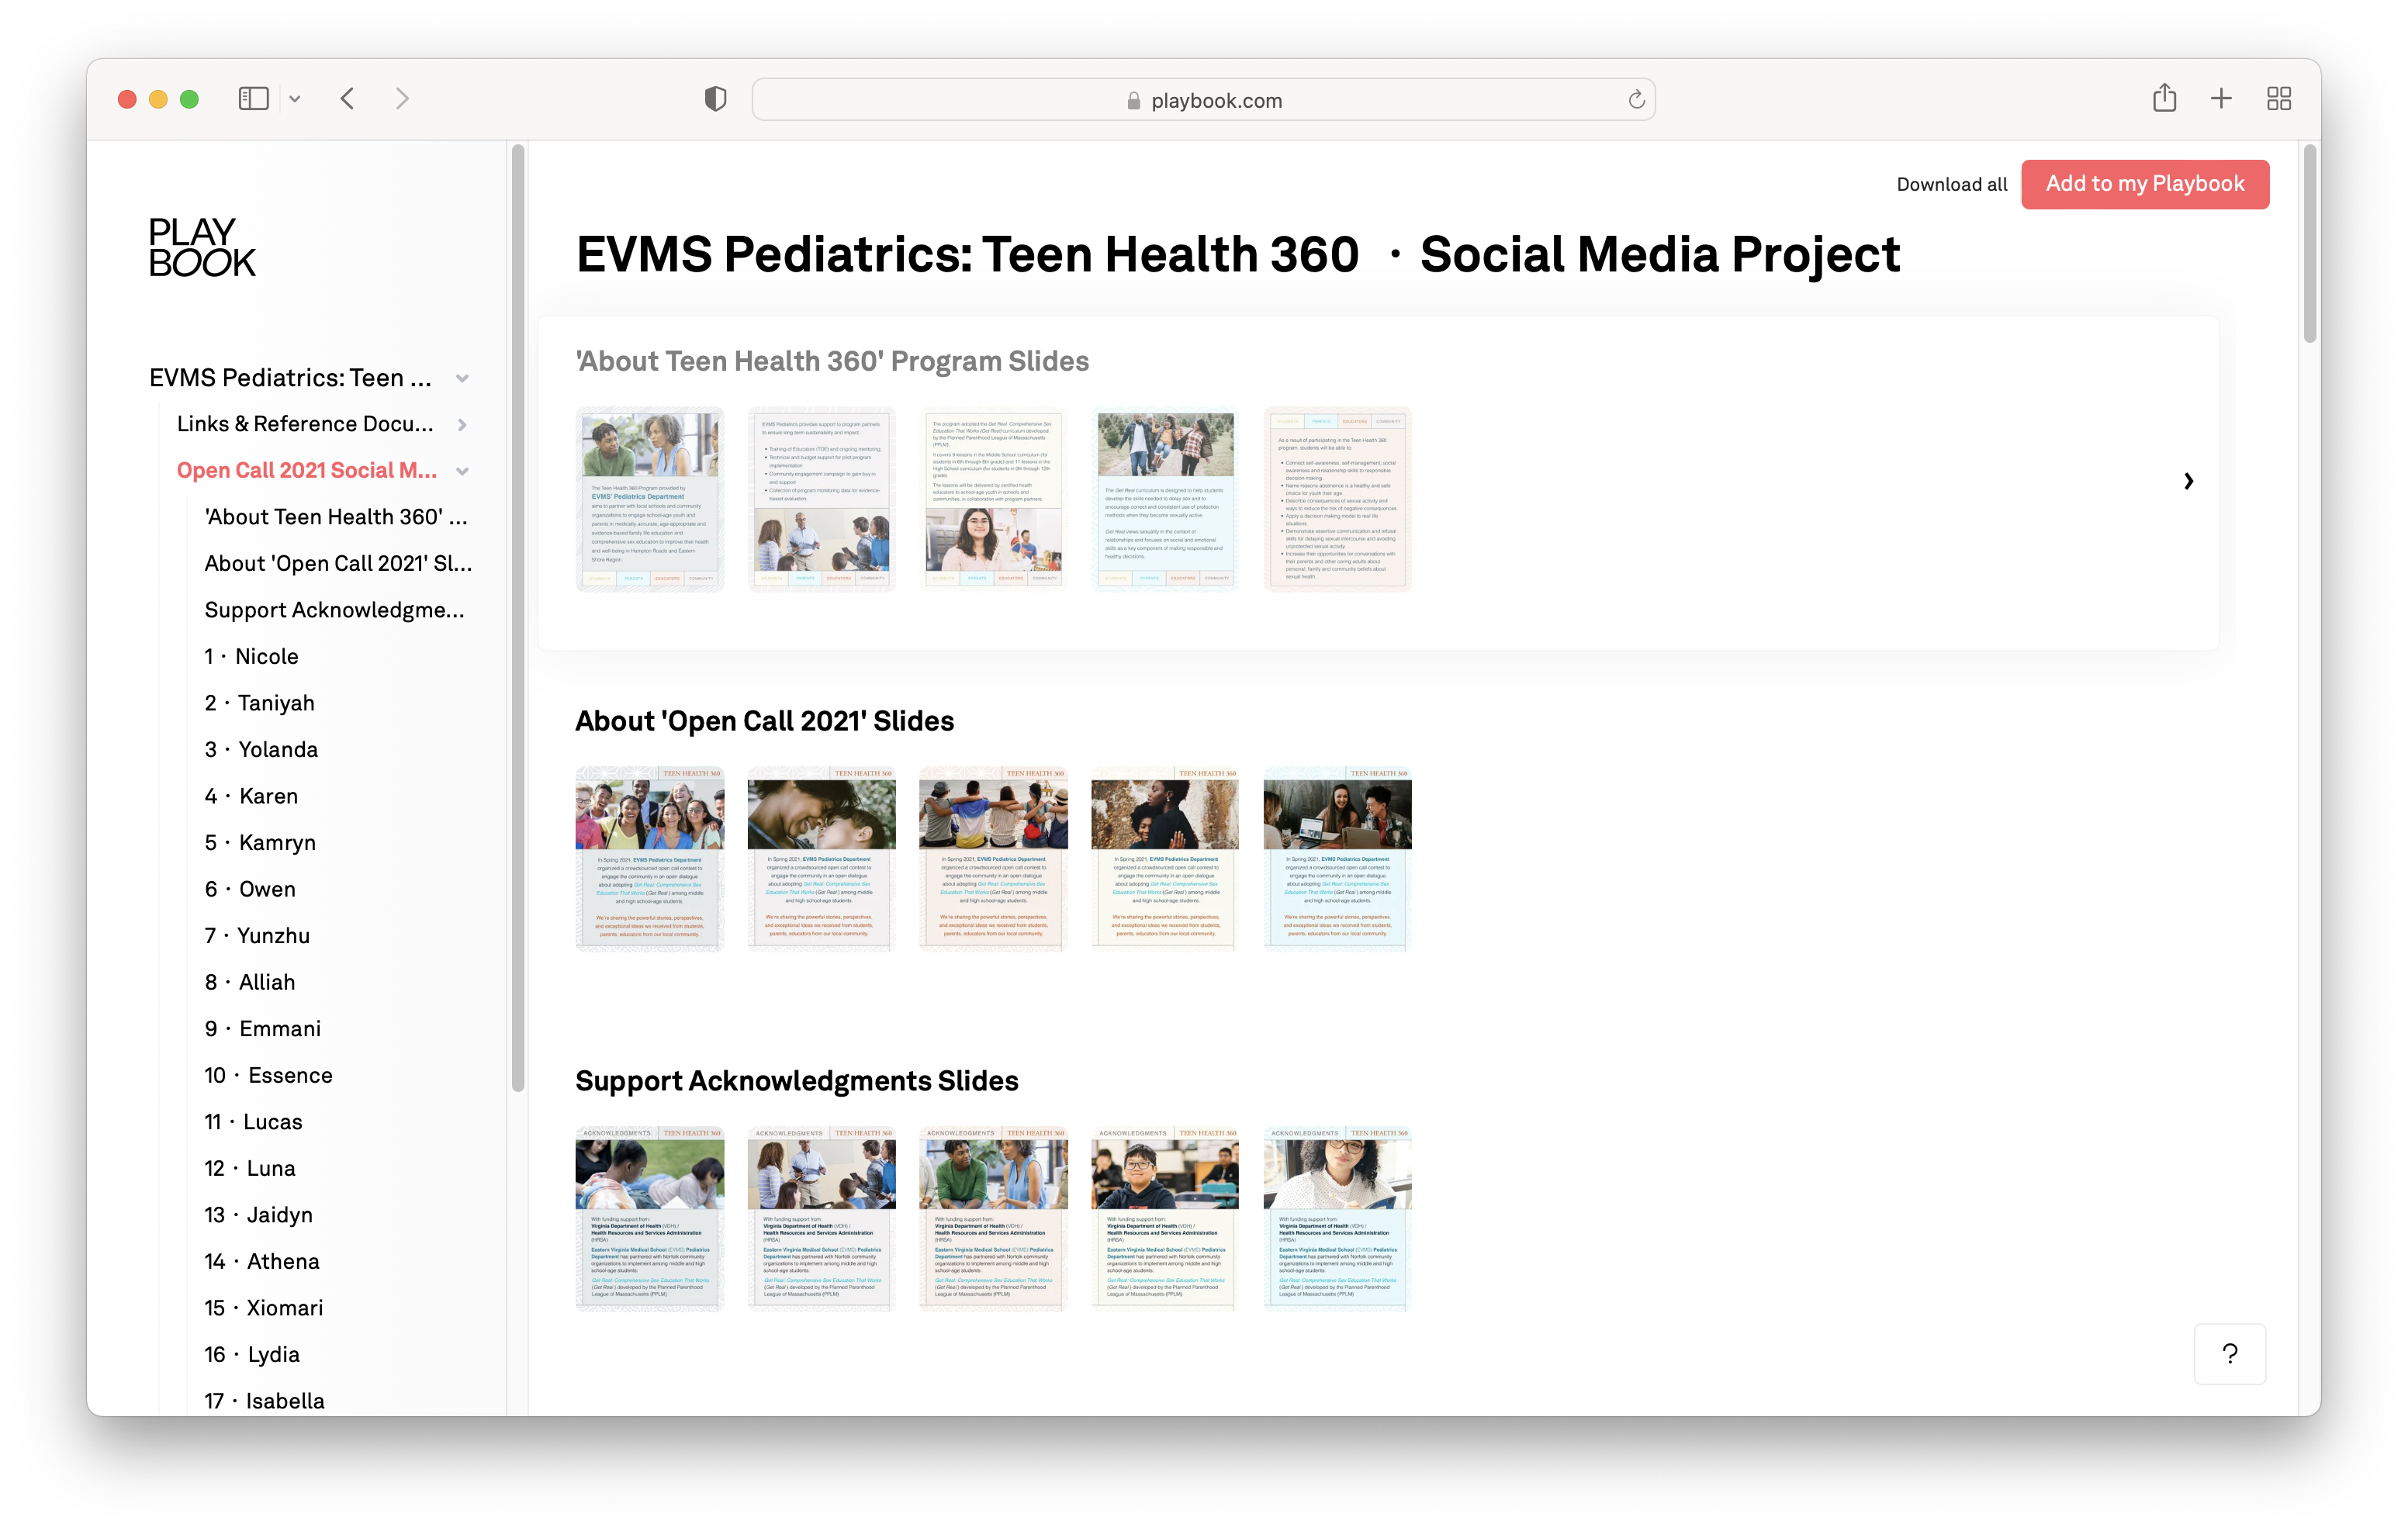Click Support Acknowledgments Slides heading

tap(797, 1081)
